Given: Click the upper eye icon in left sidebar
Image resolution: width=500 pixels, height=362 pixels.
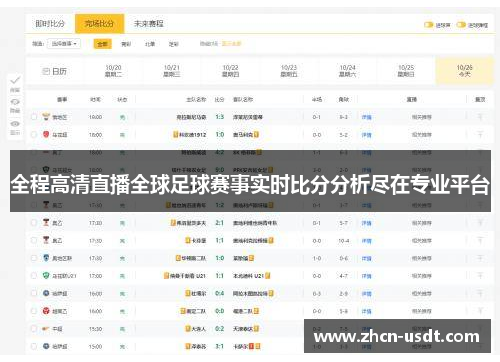Looking at the screenshot, I should point(15,102).
